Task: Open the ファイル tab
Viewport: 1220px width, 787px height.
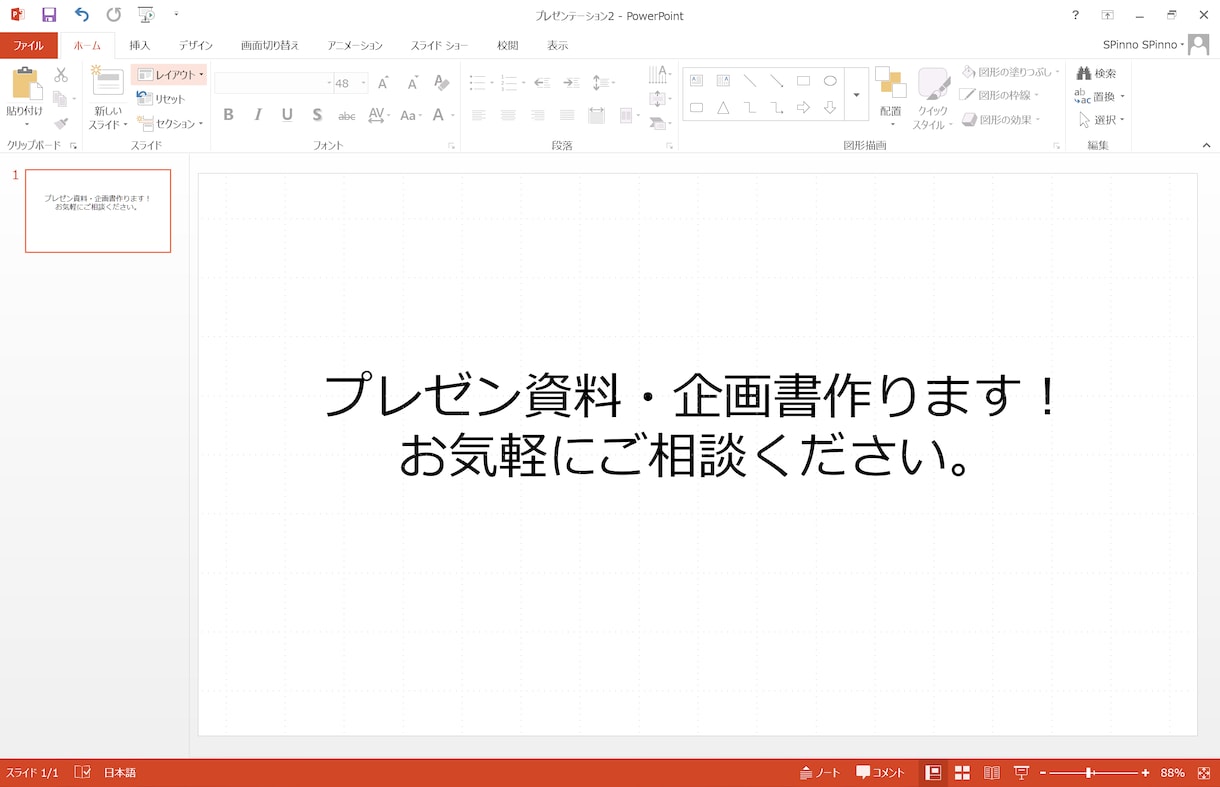Action: [28, 46]
